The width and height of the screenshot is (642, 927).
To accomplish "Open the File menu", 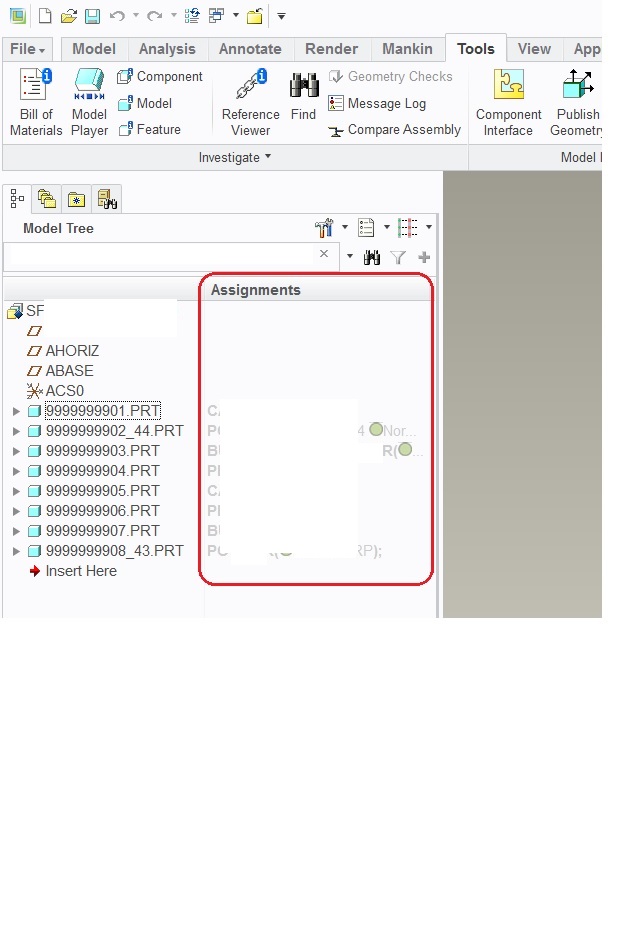I will click(x=27, y=49).
